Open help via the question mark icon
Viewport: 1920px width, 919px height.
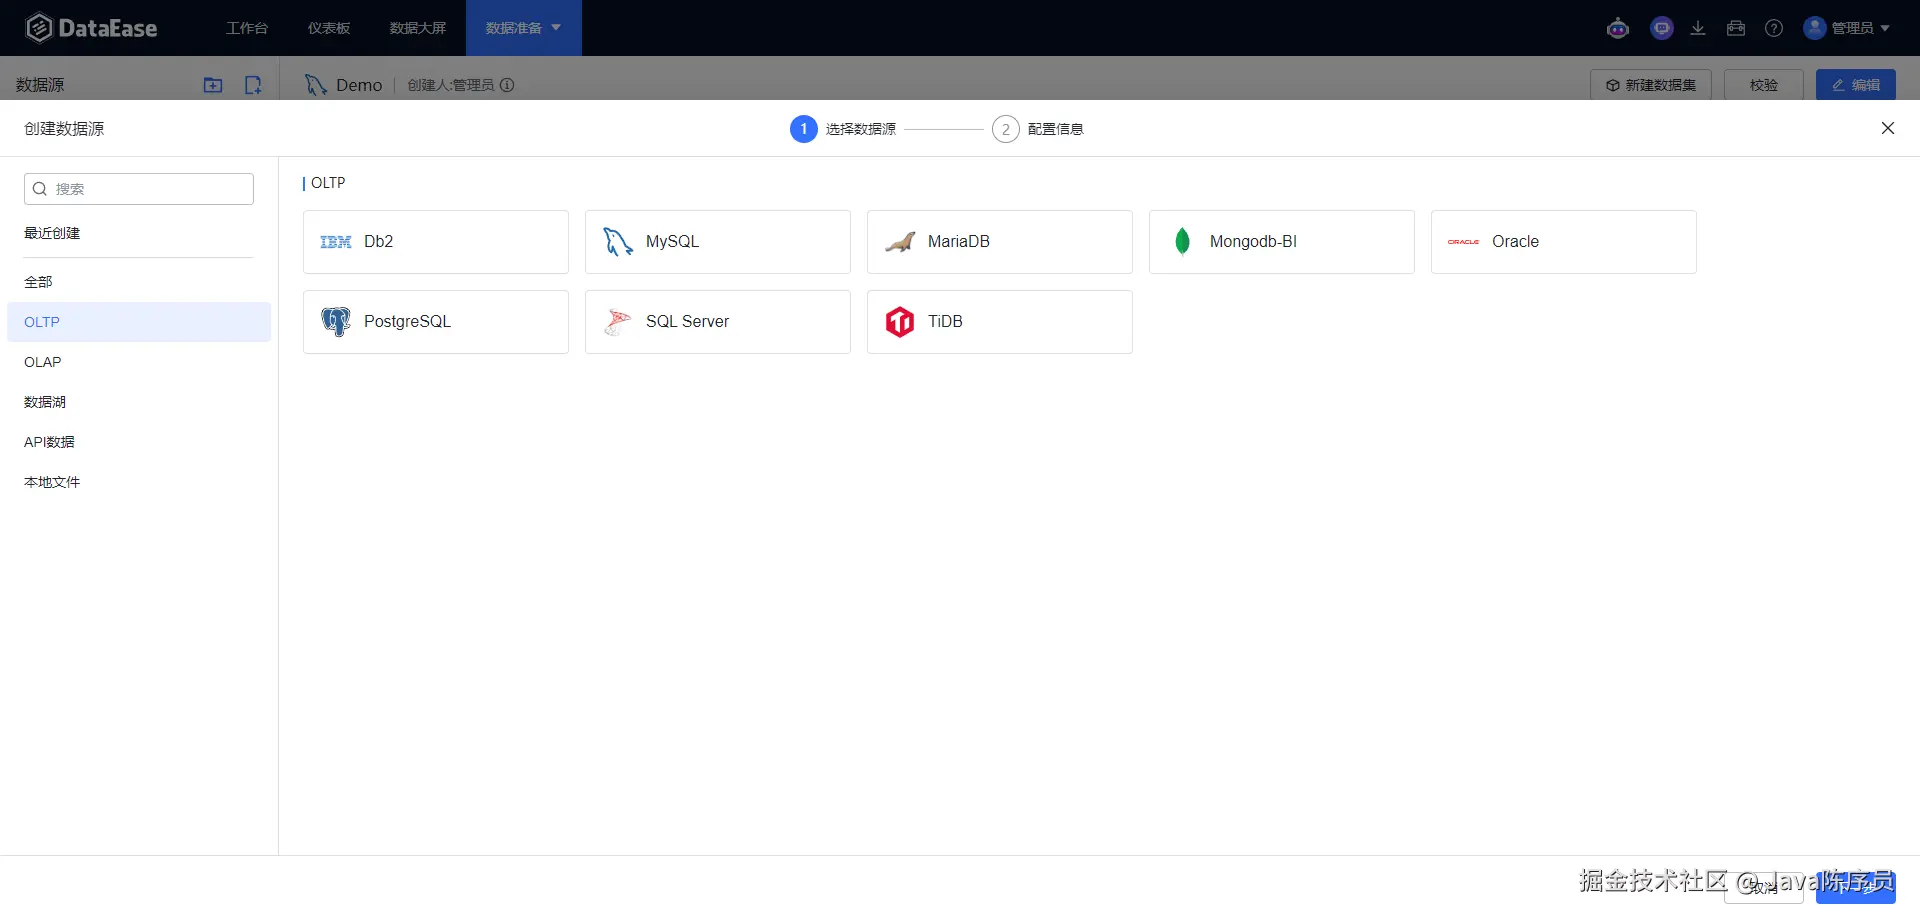[x=1774, y=28]
